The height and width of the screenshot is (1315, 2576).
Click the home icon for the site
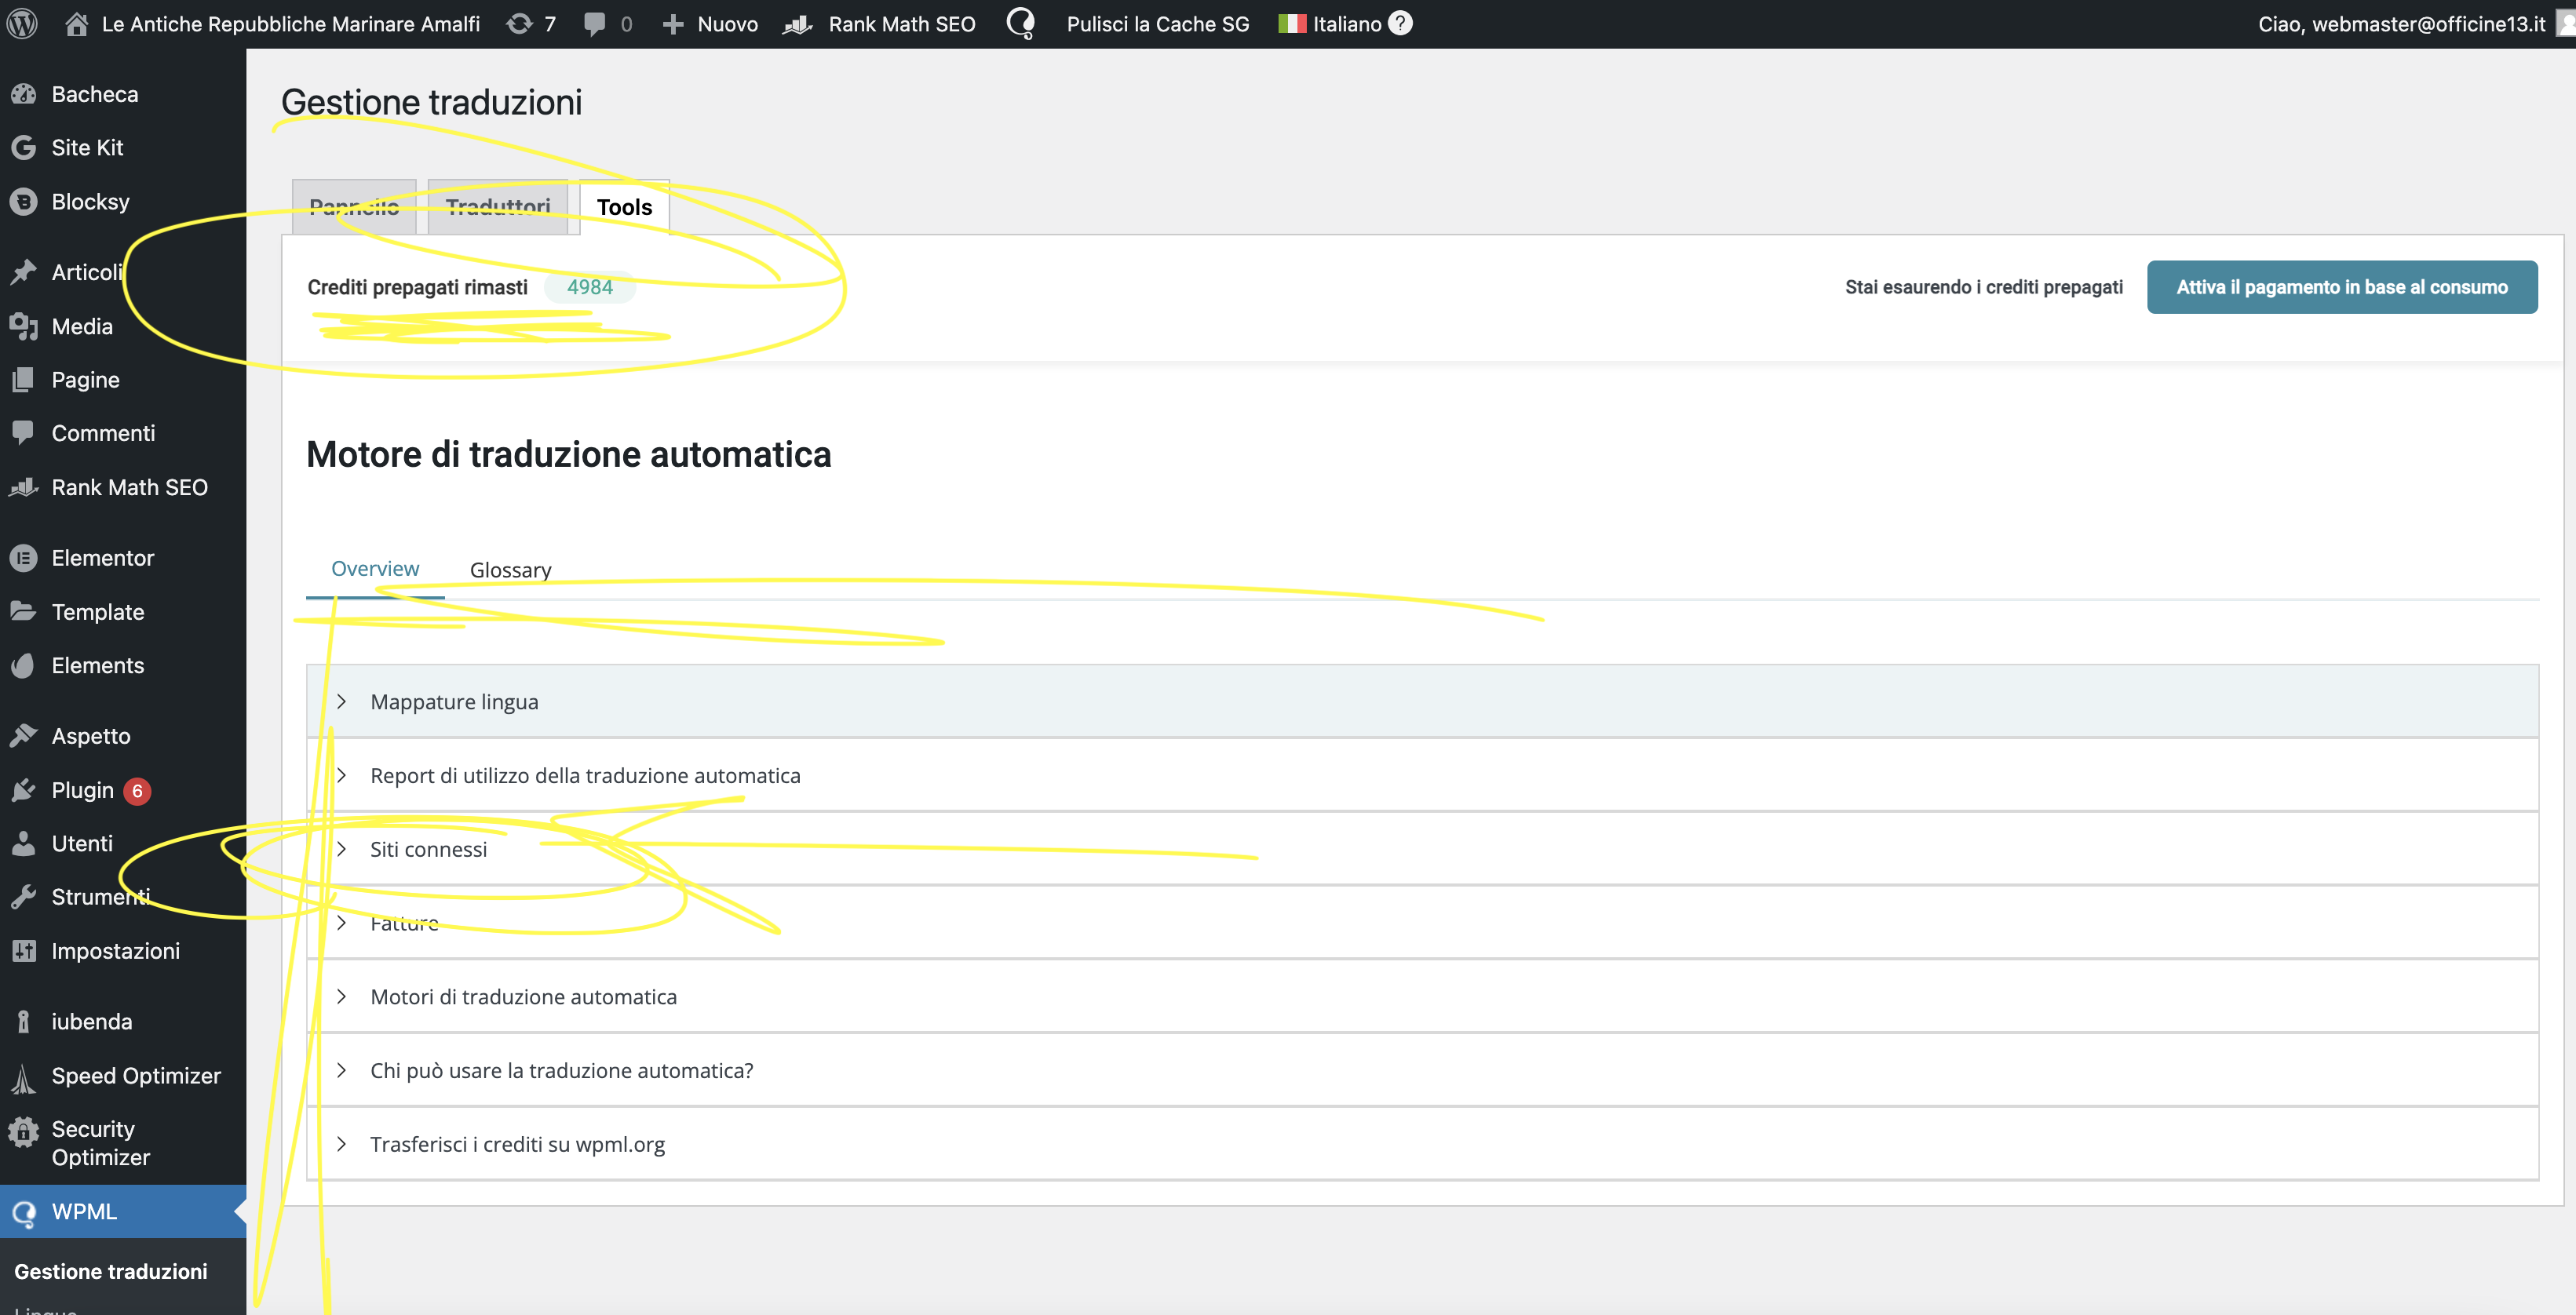click(x=76, y=23)
